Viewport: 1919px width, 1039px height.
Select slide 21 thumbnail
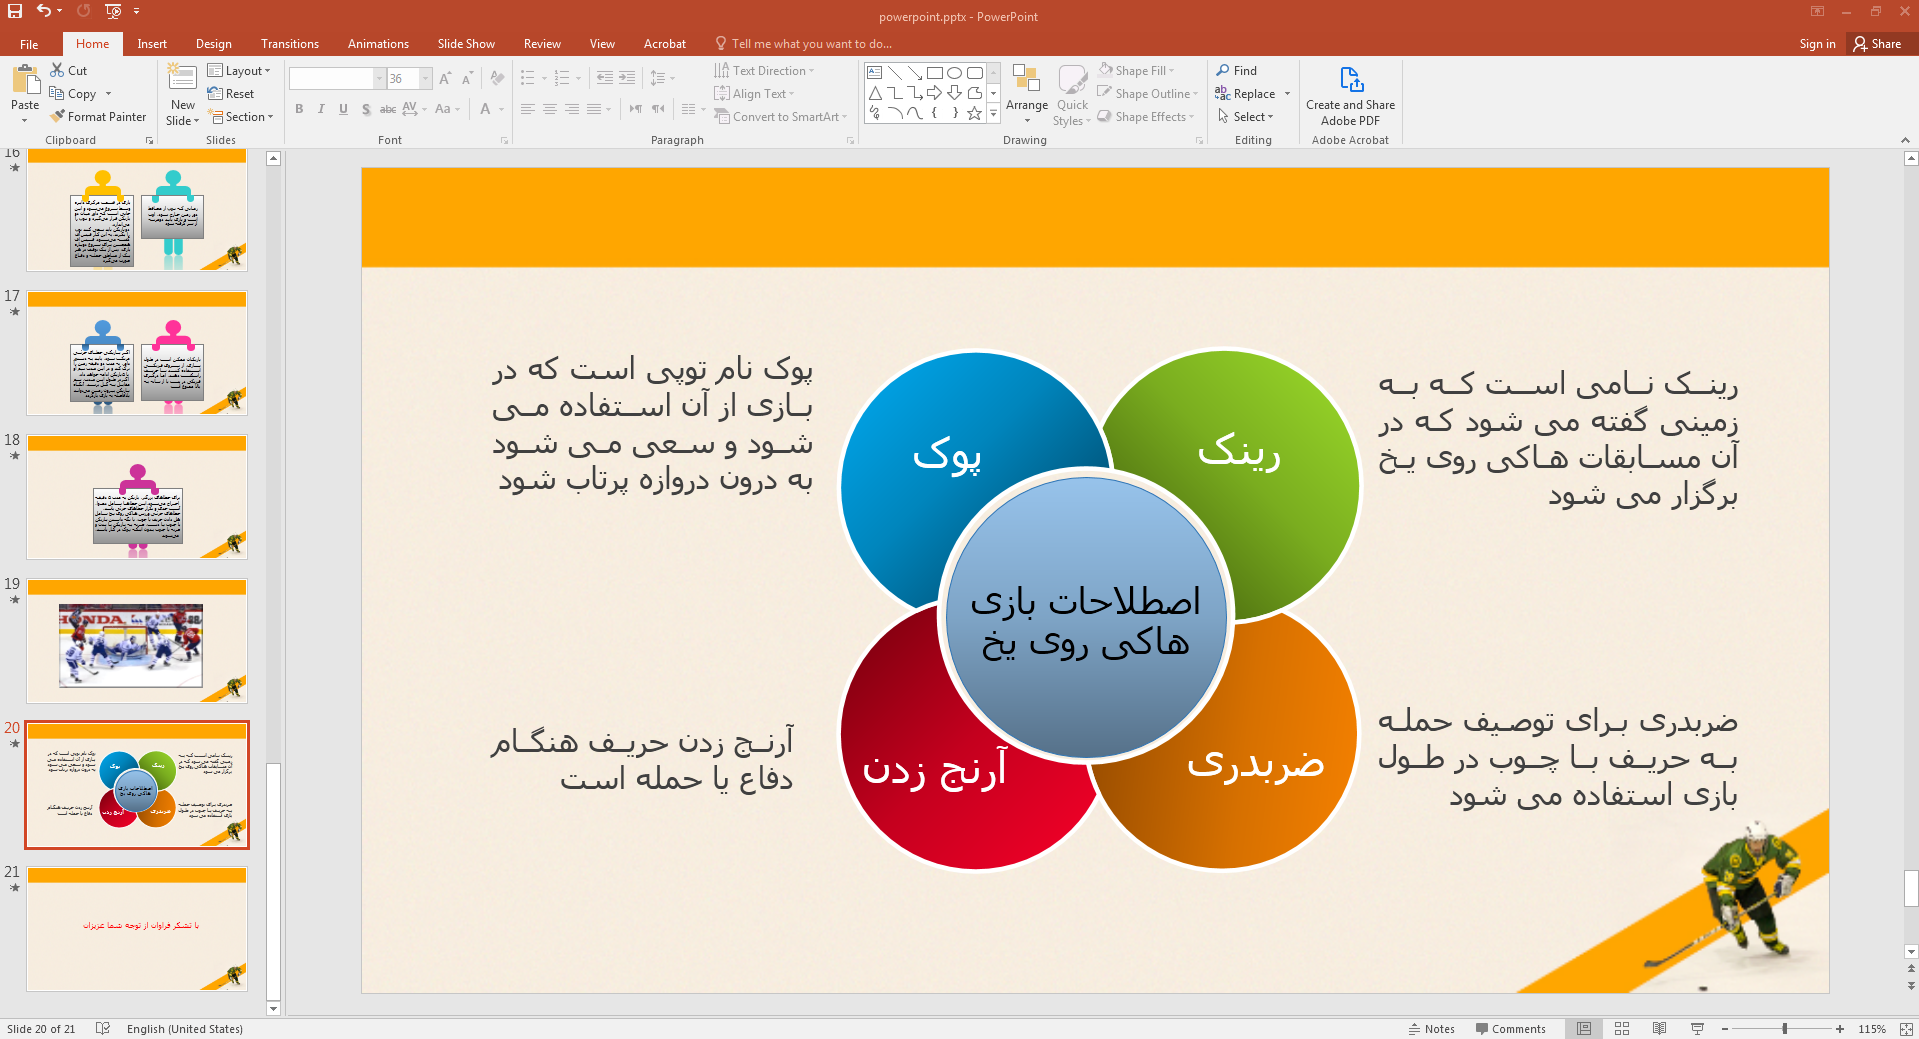pos(137,929)
